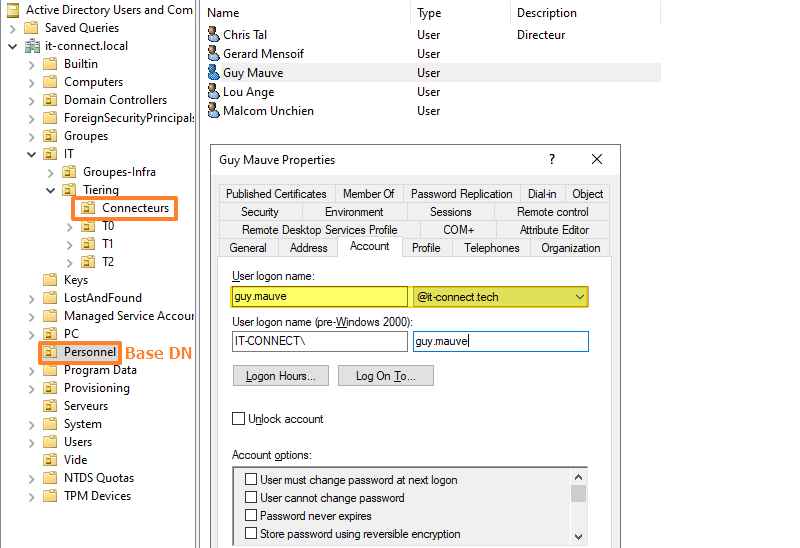The image size is (800, 548).
Task: Click the Lou Ange user icon
Action: click(214, 91)
